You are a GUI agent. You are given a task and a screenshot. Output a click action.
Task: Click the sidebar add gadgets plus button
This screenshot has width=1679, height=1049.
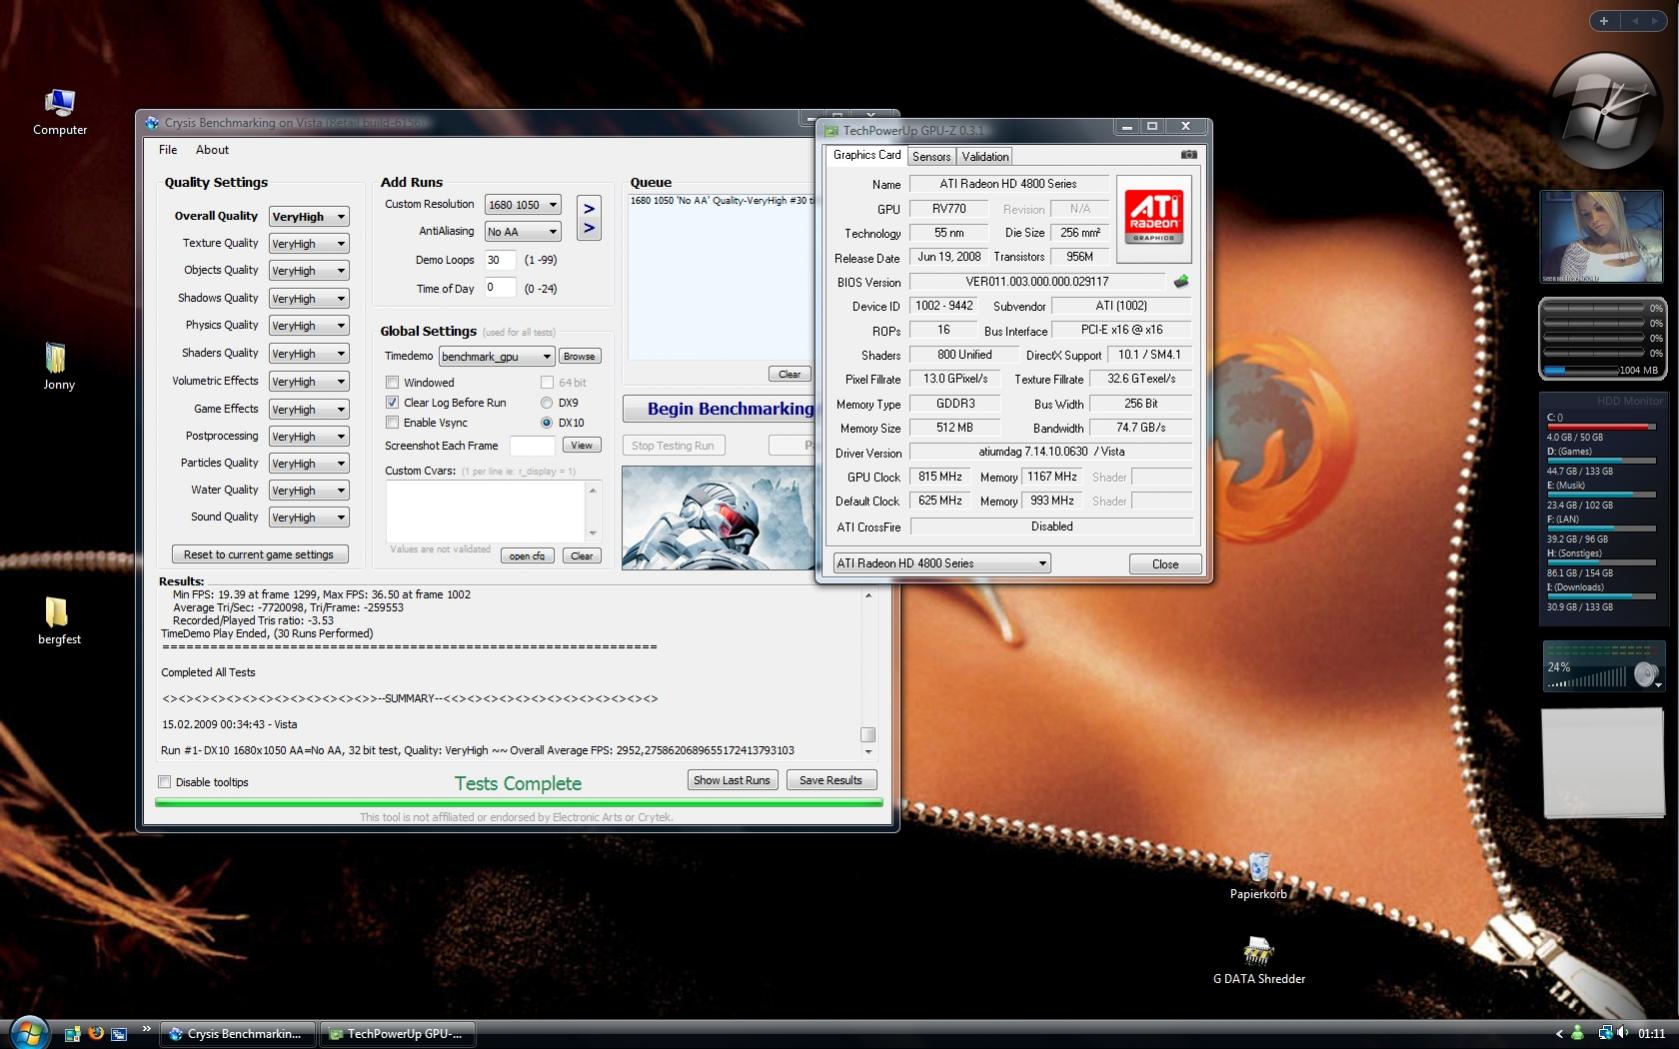1604,21
